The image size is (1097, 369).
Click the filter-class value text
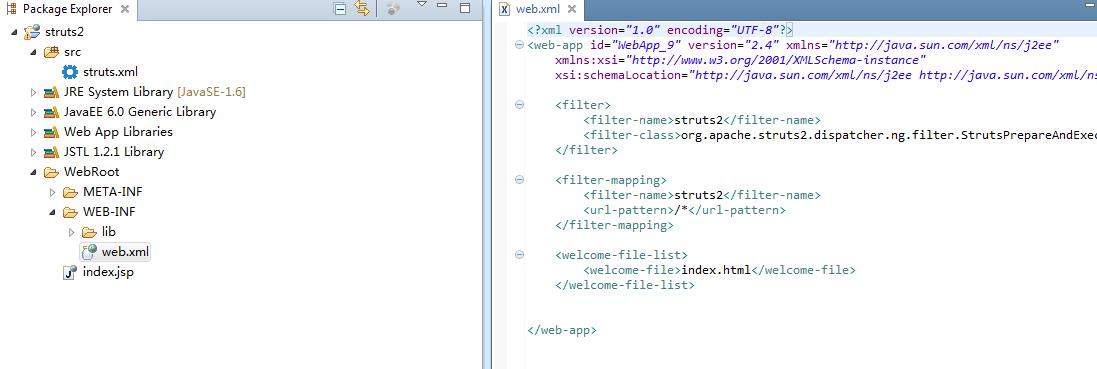pyautogui.click(x=889, y=135)
